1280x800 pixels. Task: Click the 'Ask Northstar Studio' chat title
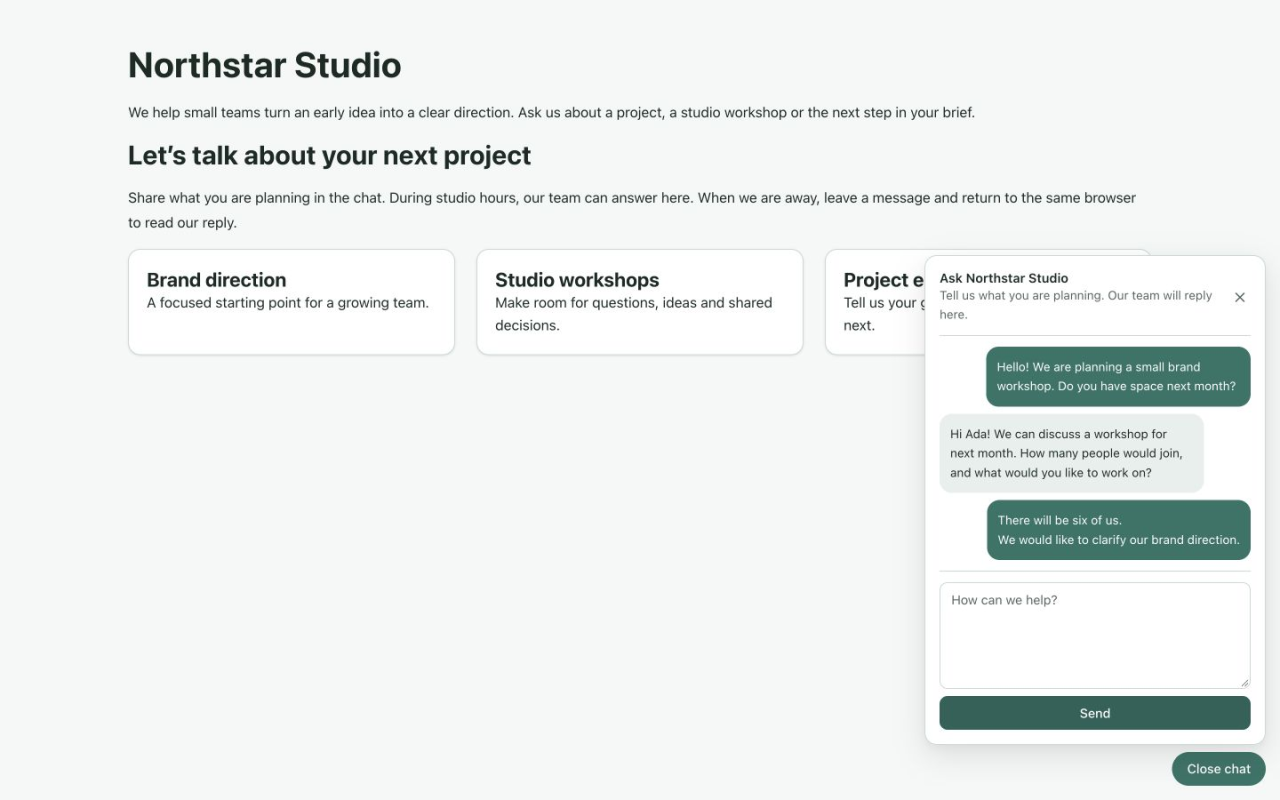pyautogui.click(x=1004, y=278)
